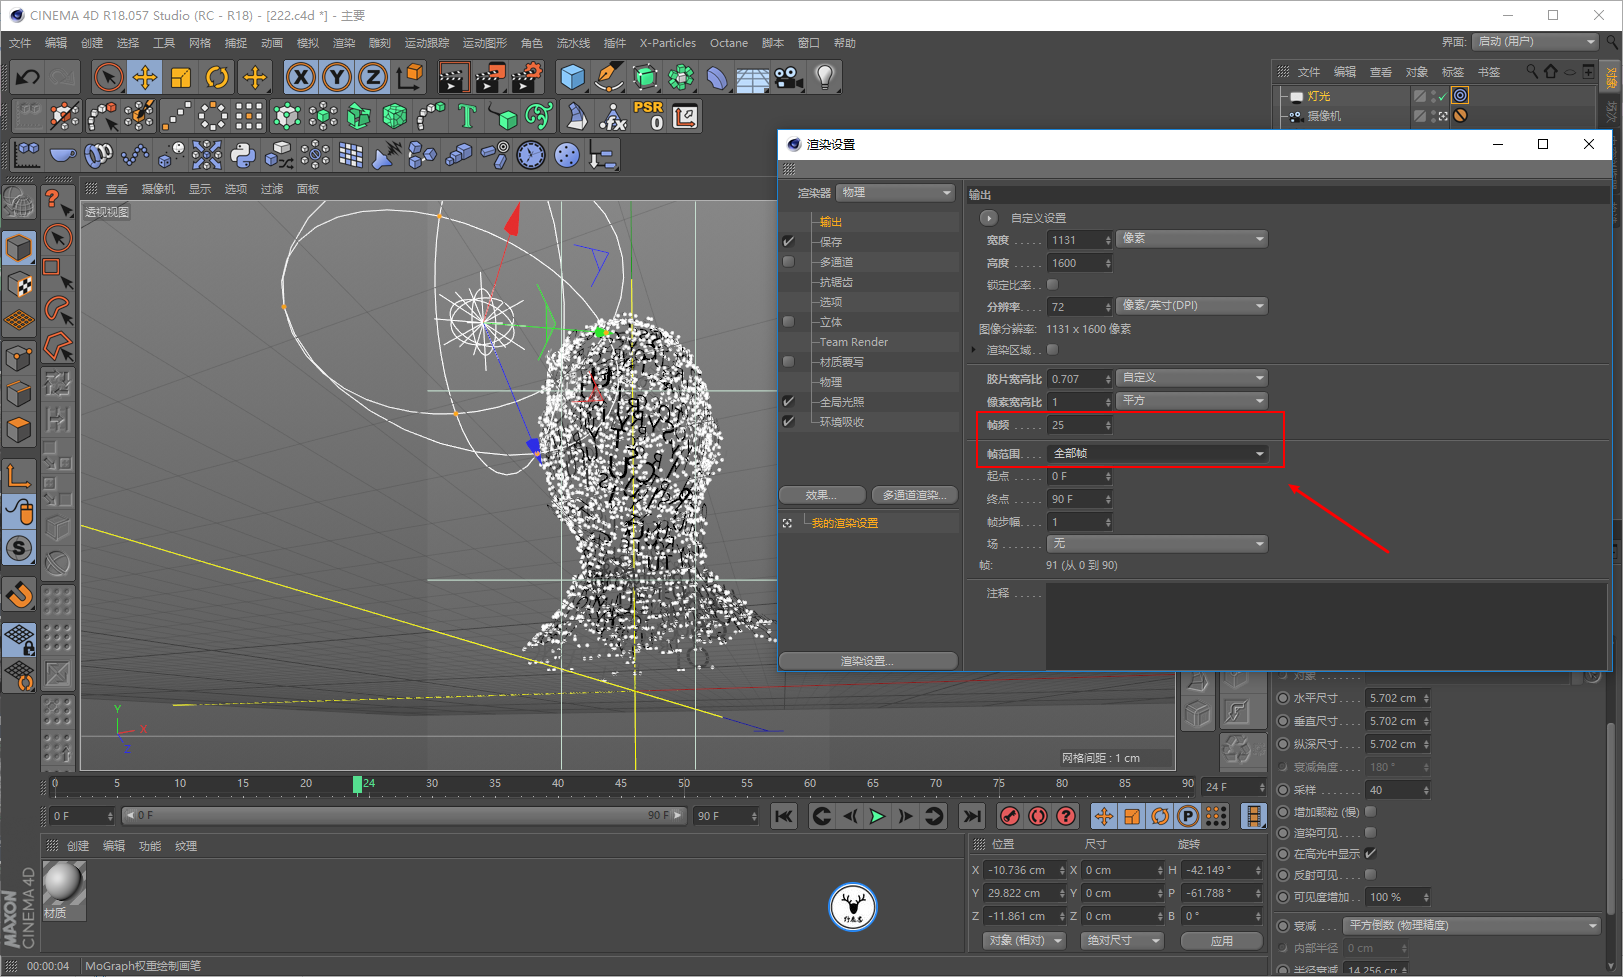Click the material preview thumbnail
This screenshot has width=1623, height=977.
[x=63, y=884]
